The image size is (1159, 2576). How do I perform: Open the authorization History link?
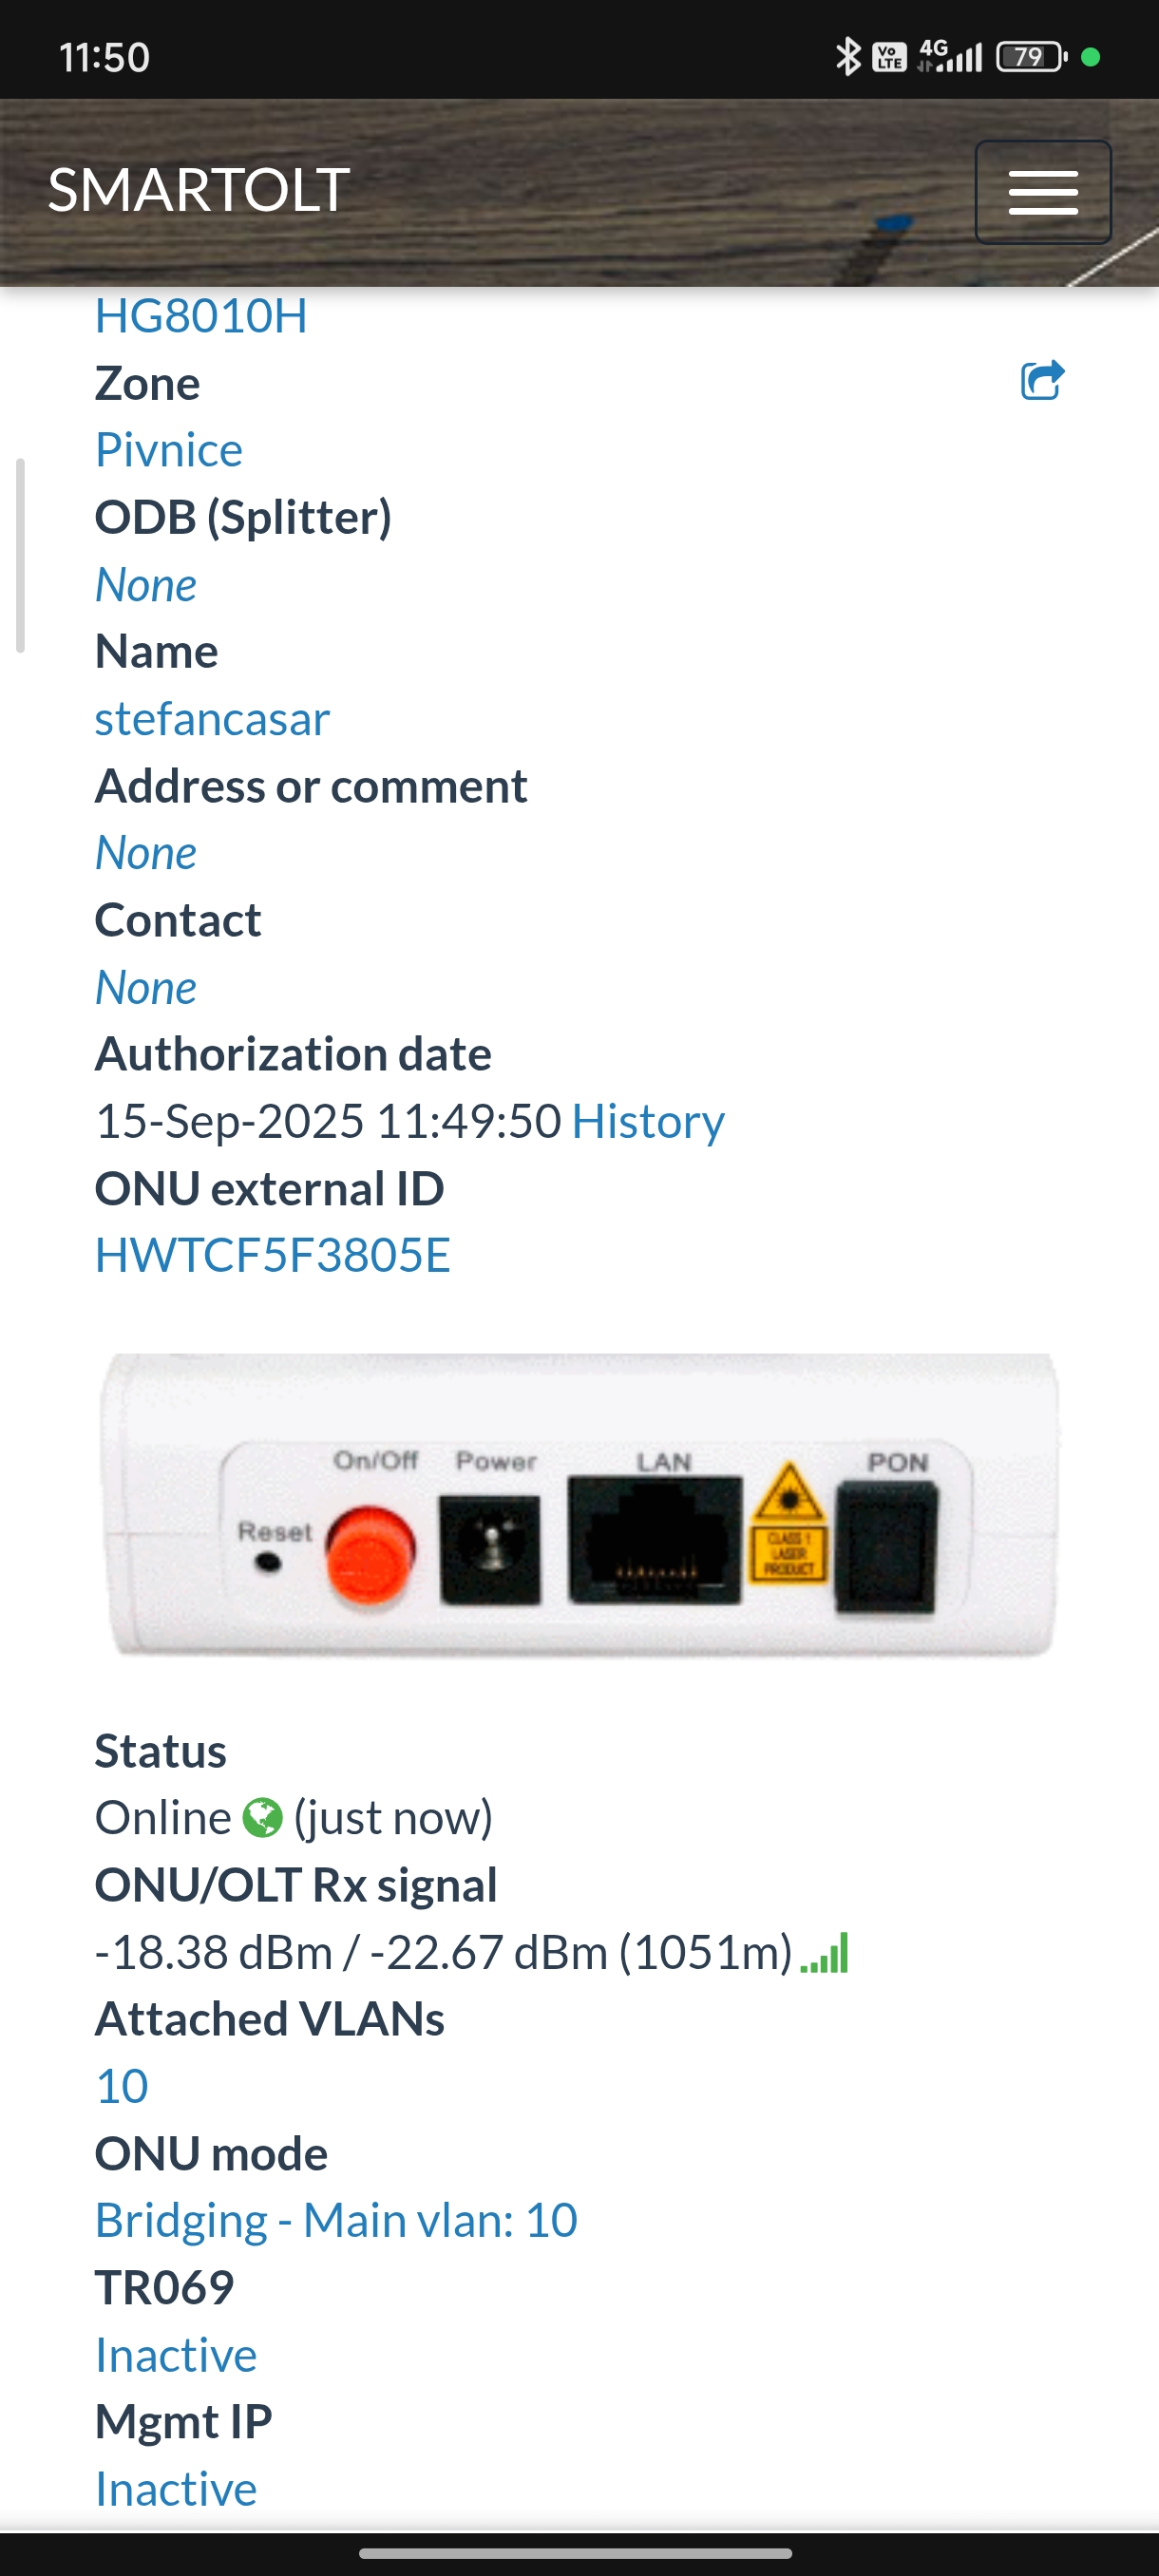pyautogui.click(x=648, y=1122)
